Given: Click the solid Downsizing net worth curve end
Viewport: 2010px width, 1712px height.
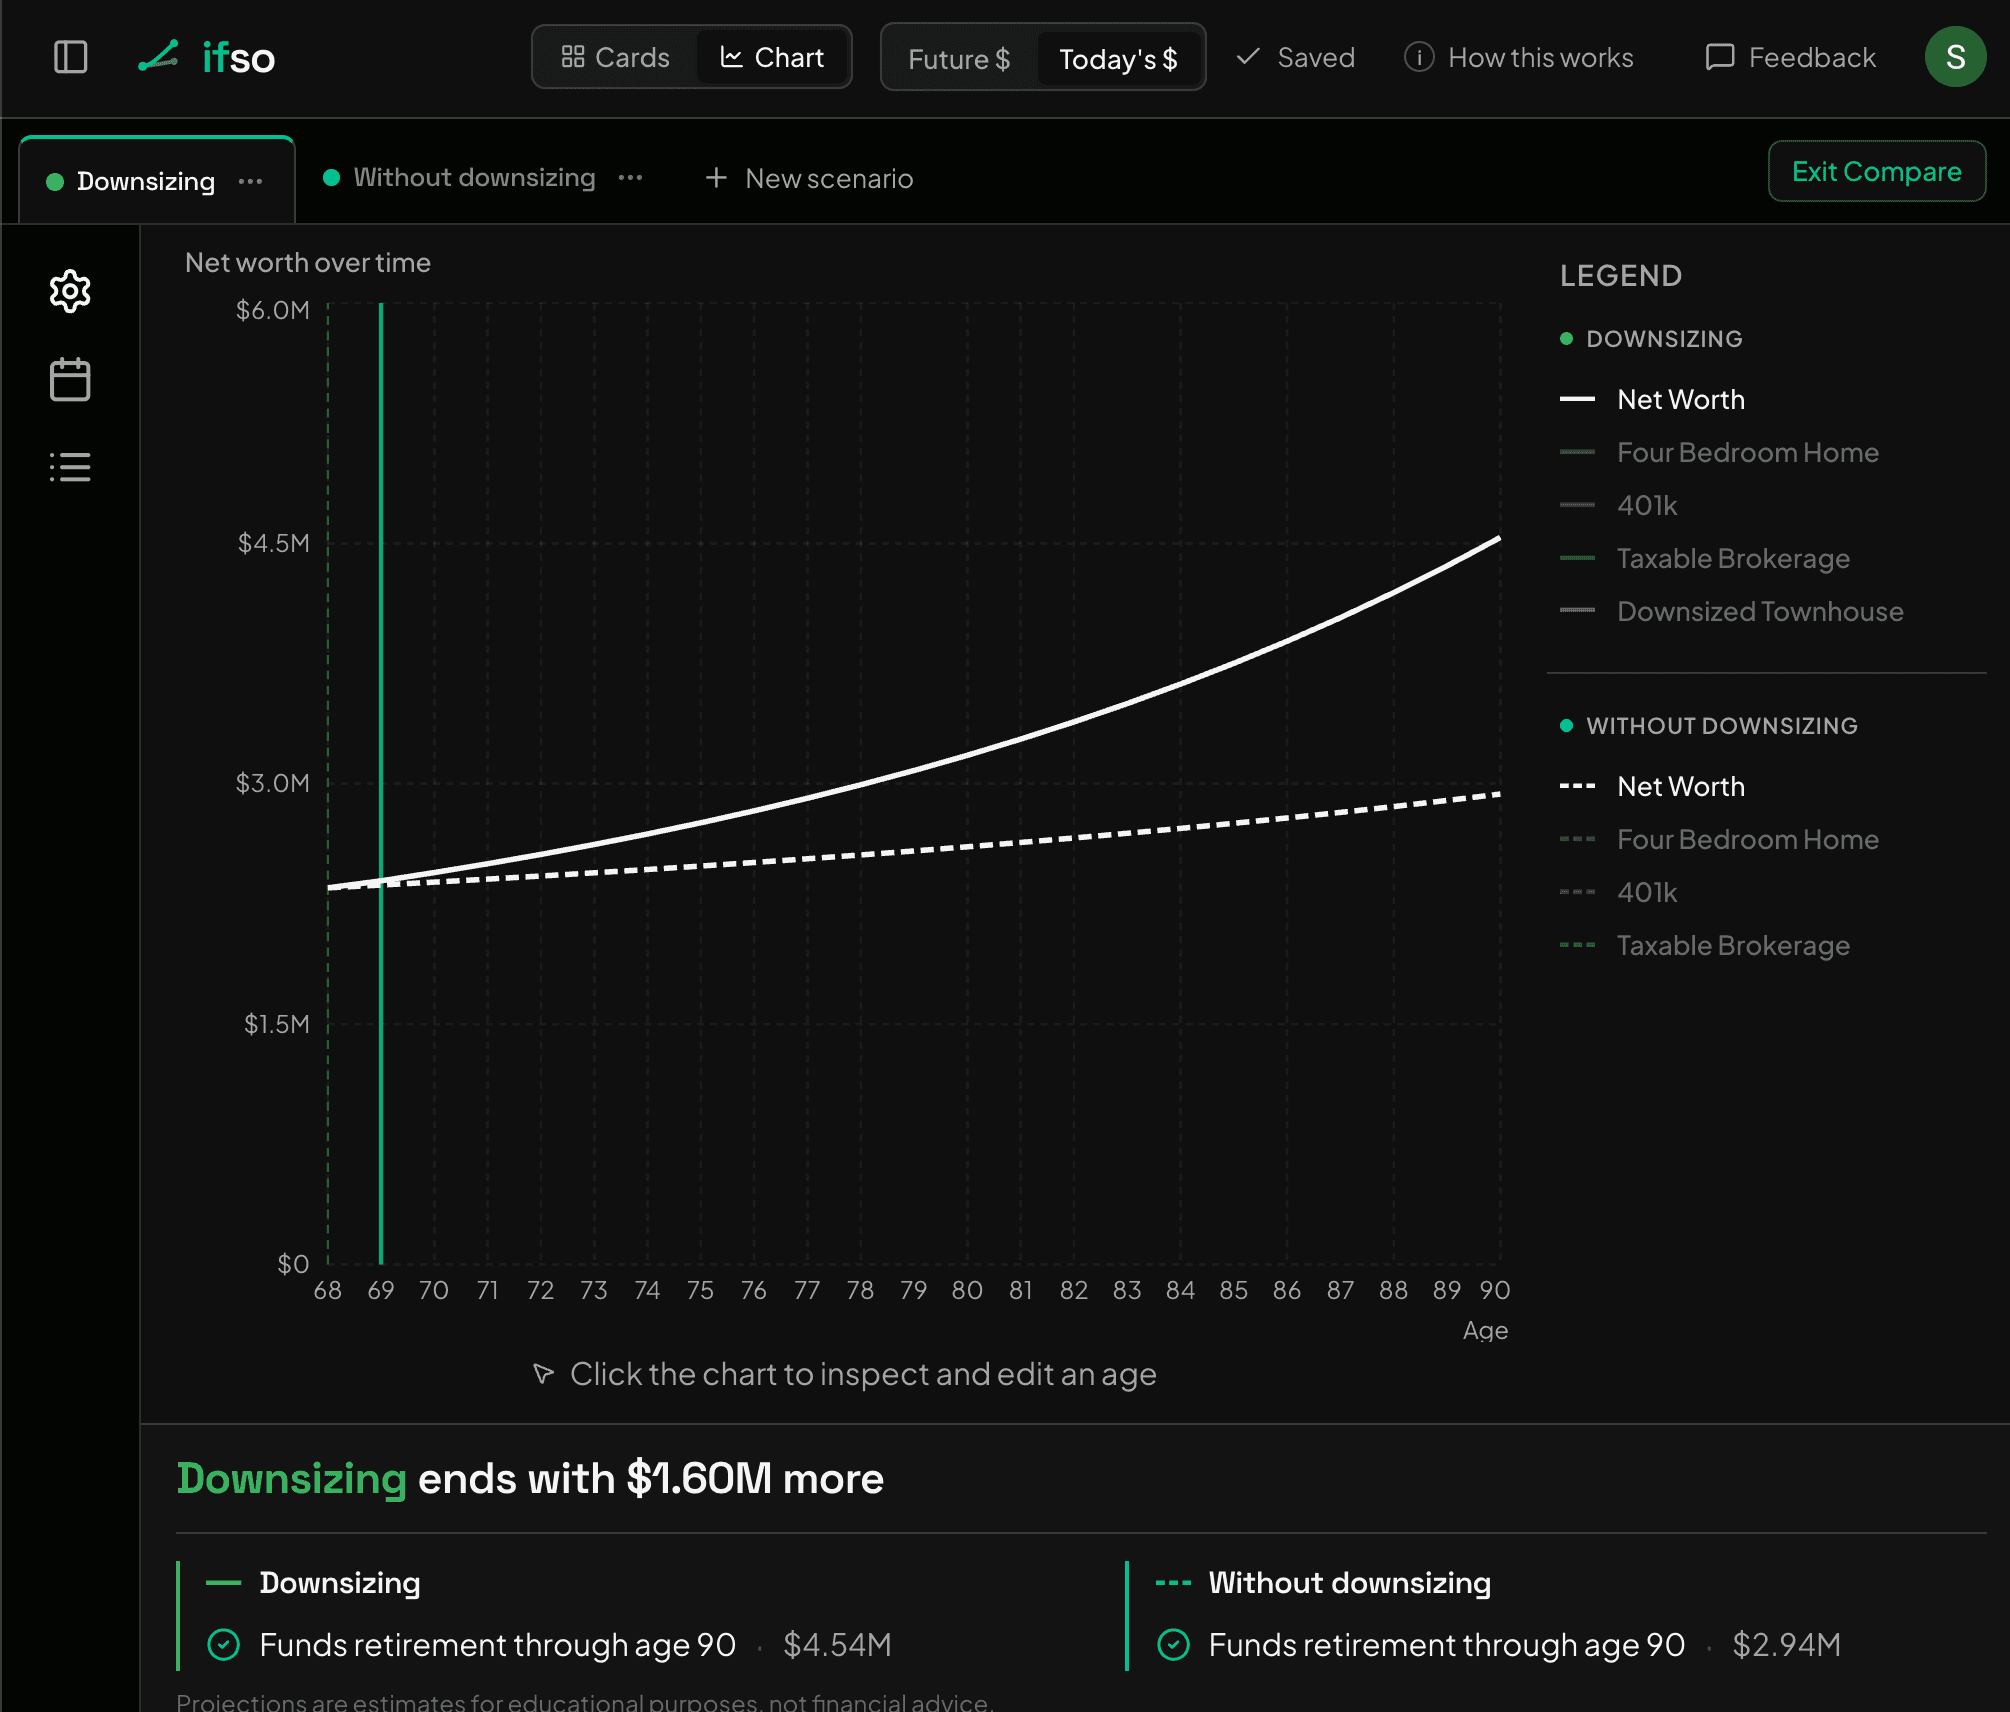Looking at the screenshot, I should (x=1497, y=540).
